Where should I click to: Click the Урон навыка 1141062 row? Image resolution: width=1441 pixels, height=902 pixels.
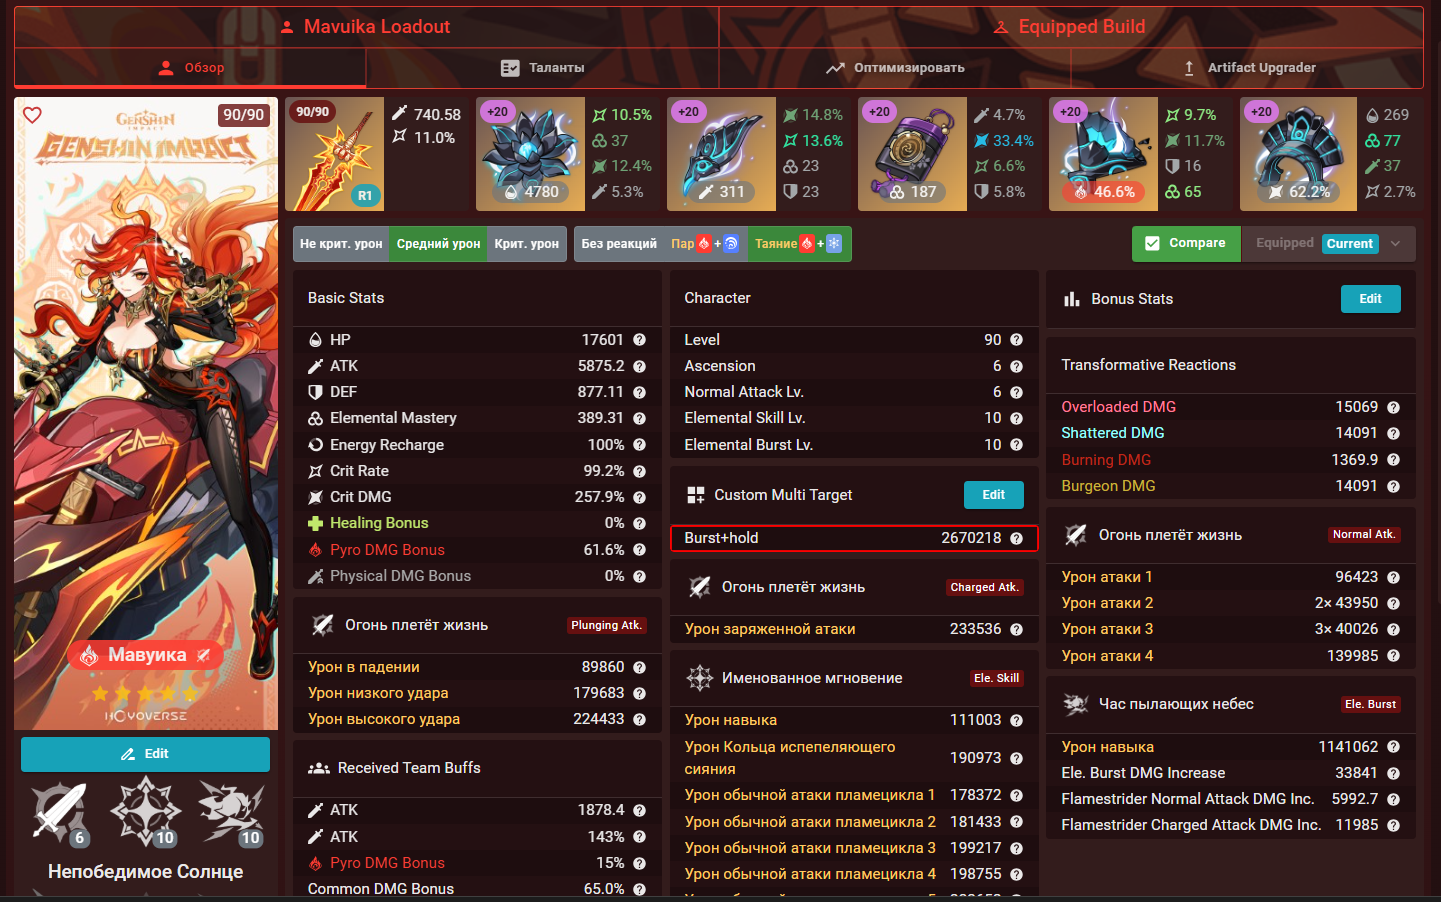[x=1230, y=747]
